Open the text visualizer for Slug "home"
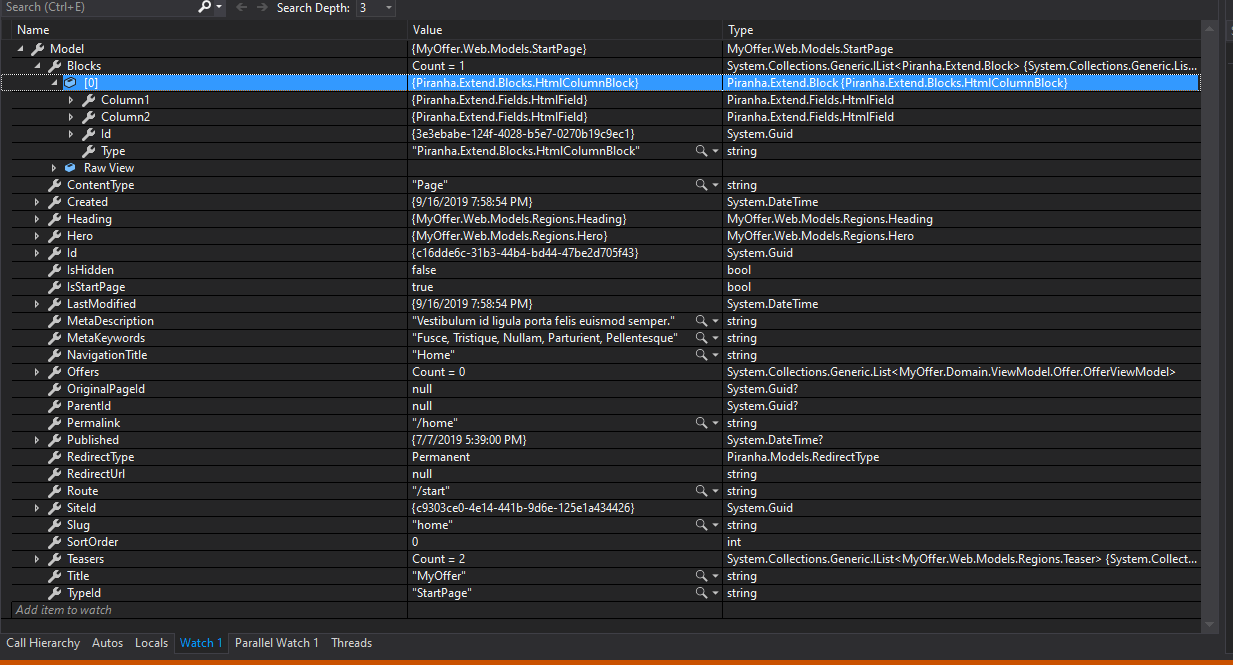 point(699,524)
